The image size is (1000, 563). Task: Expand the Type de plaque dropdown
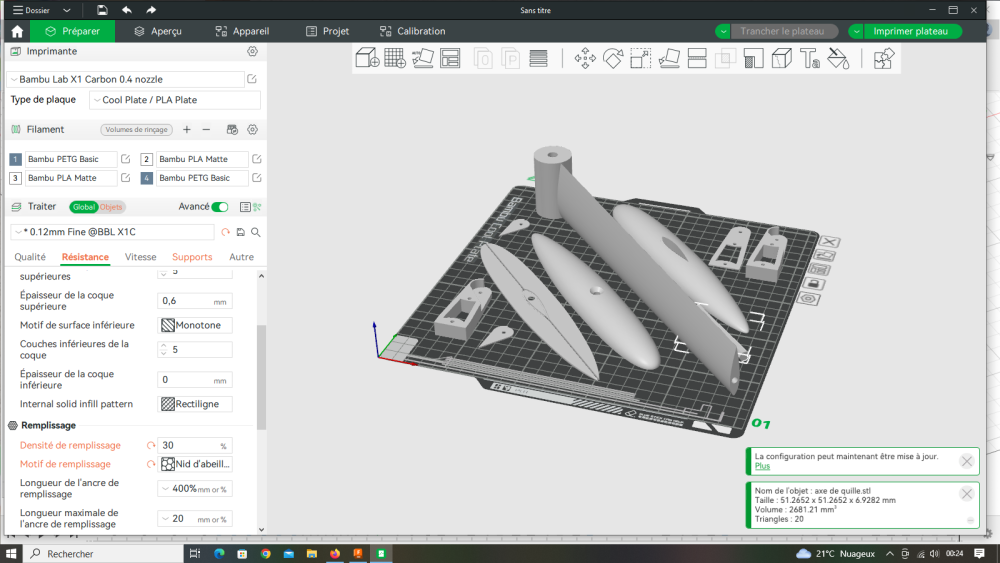[174, 100]
